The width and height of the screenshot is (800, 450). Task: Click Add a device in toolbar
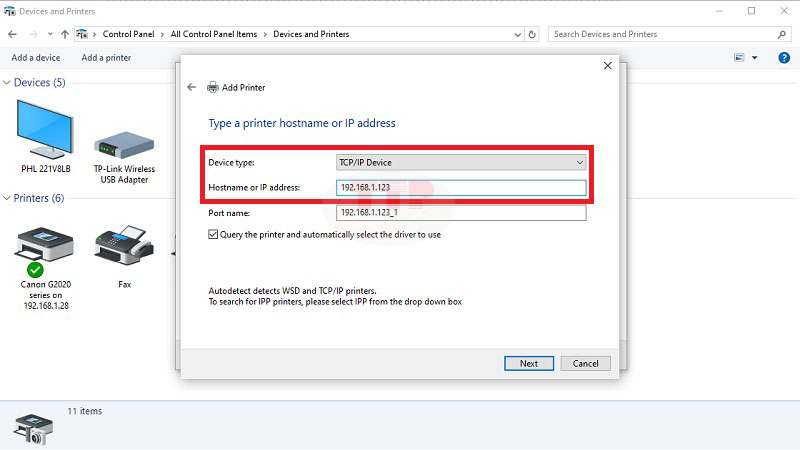click(35, 58)
